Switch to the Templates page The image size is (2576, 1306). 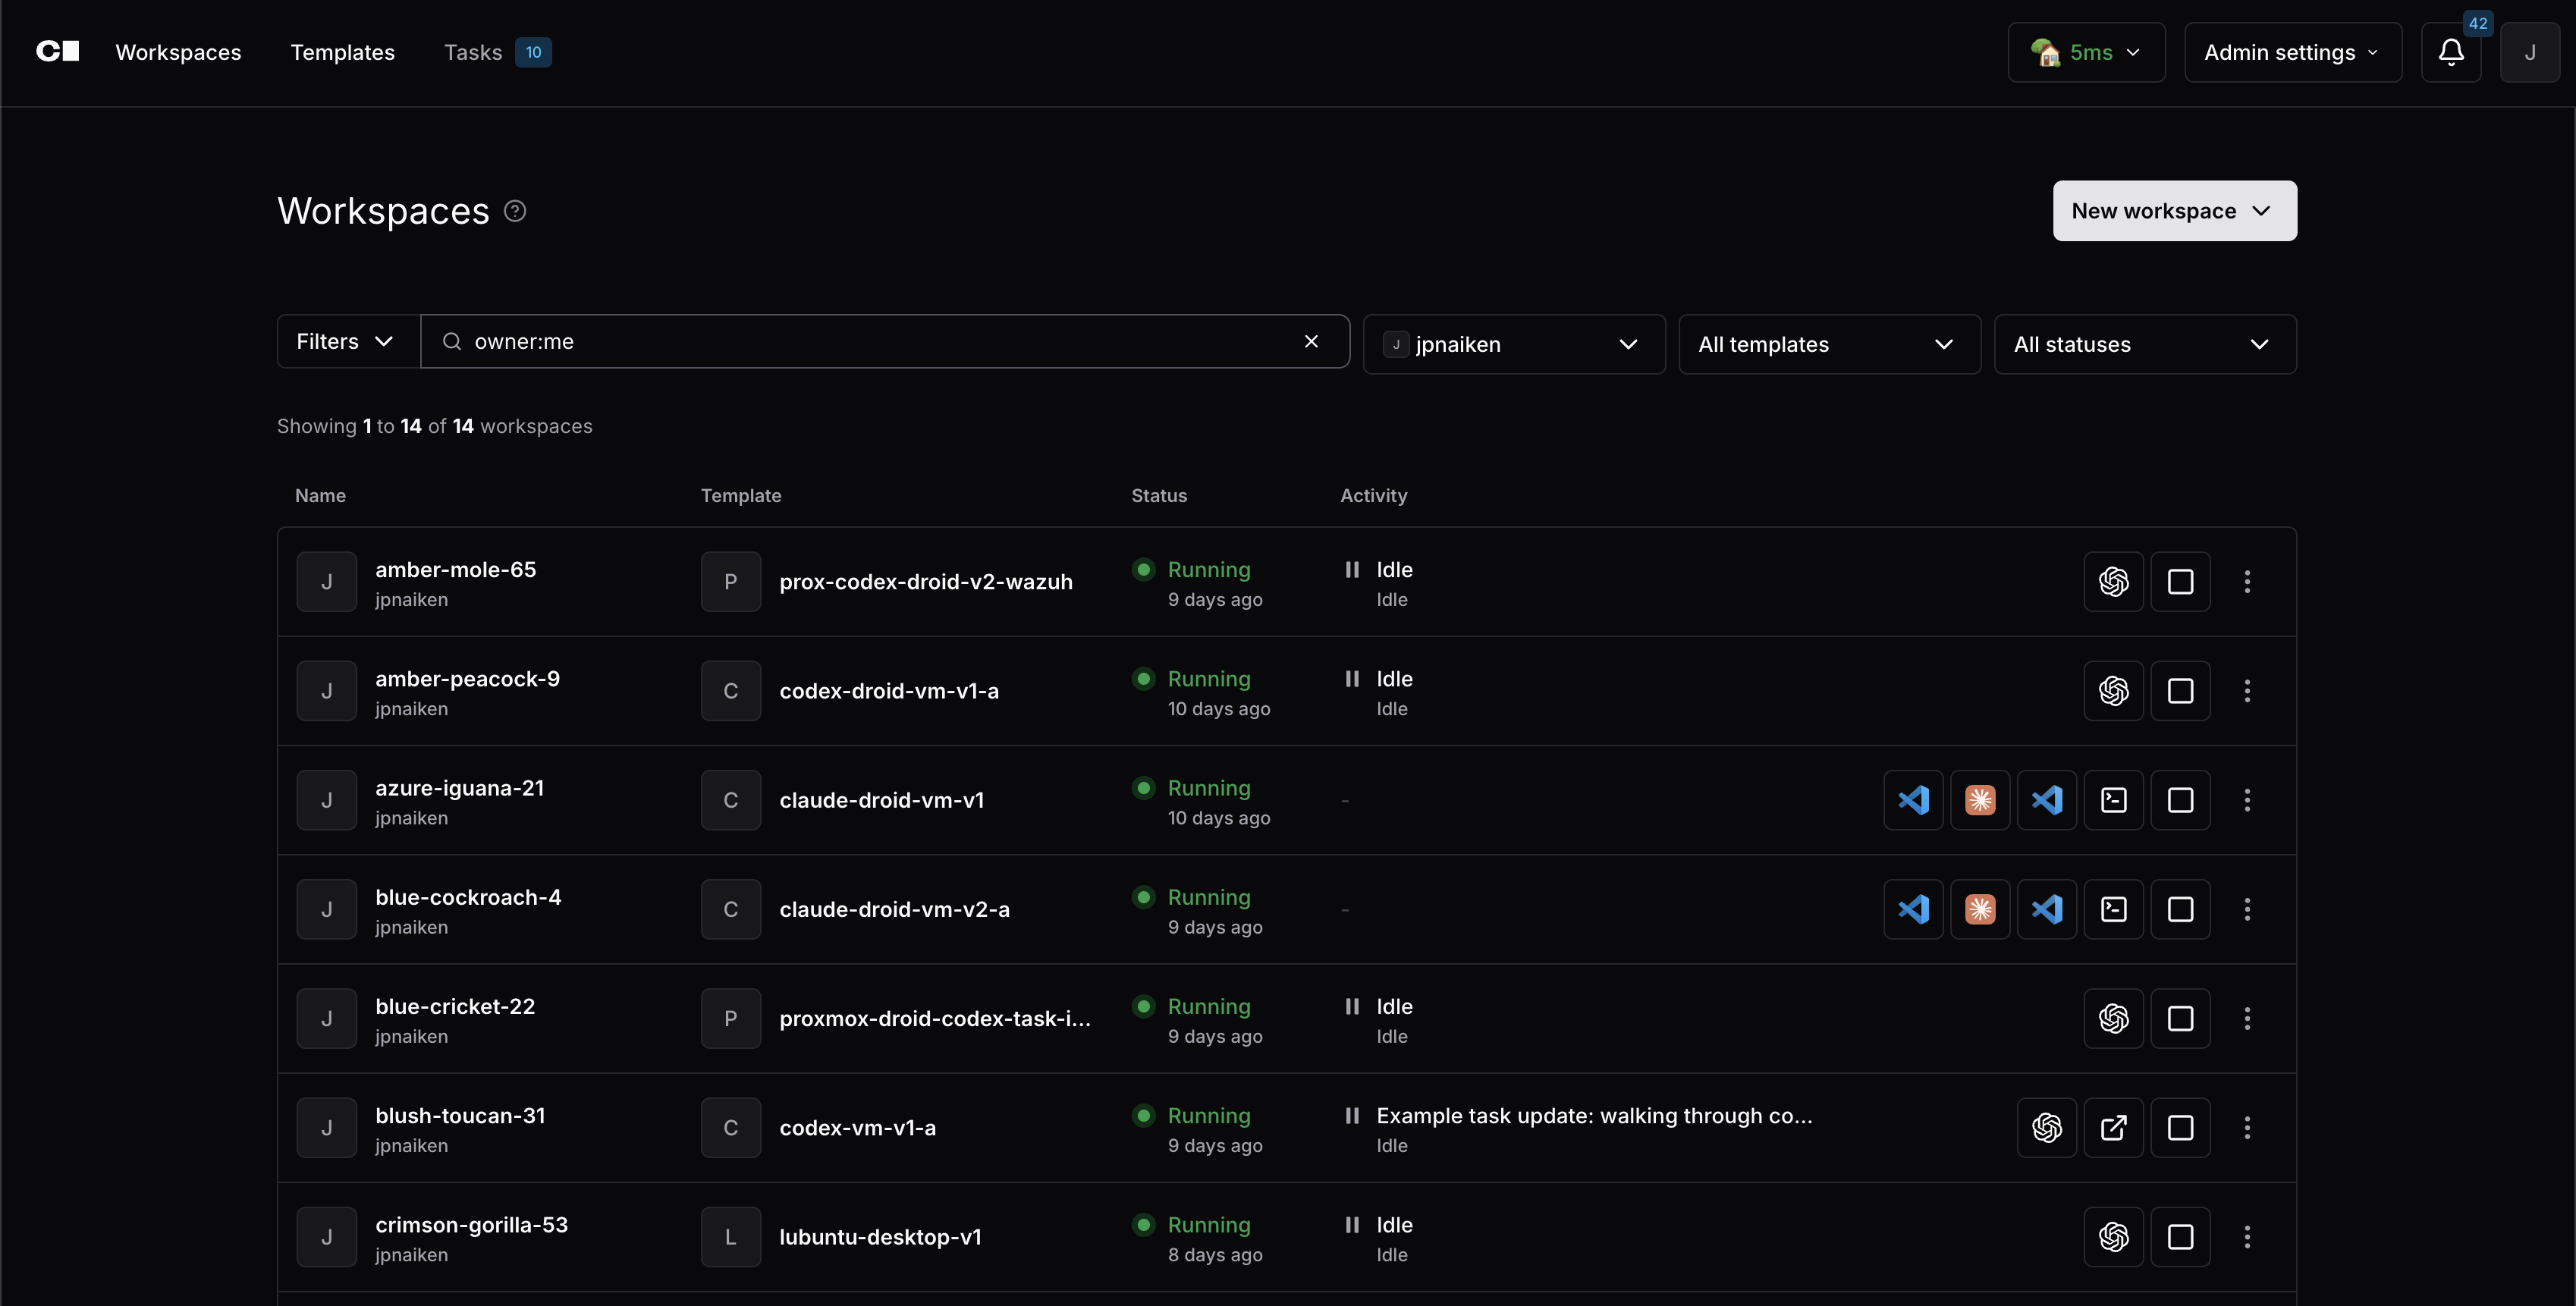click(342, 52)
